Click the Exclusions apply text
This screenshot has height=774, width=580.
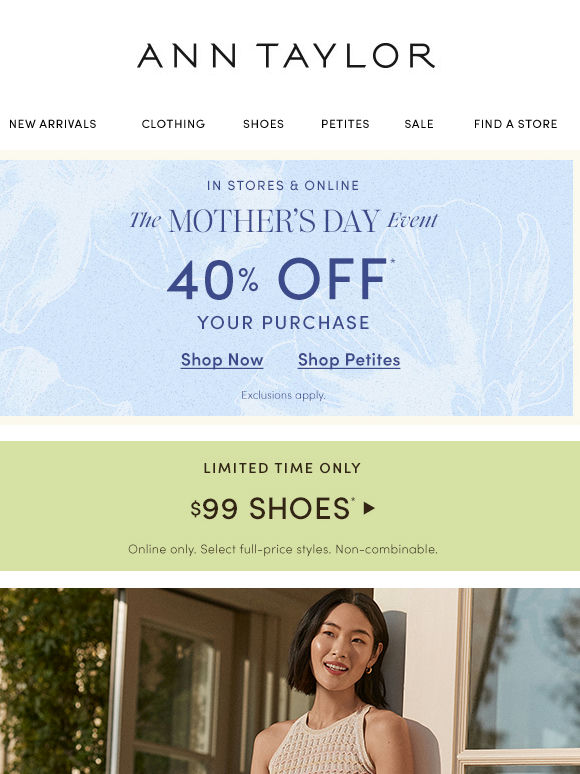[283, 395]
